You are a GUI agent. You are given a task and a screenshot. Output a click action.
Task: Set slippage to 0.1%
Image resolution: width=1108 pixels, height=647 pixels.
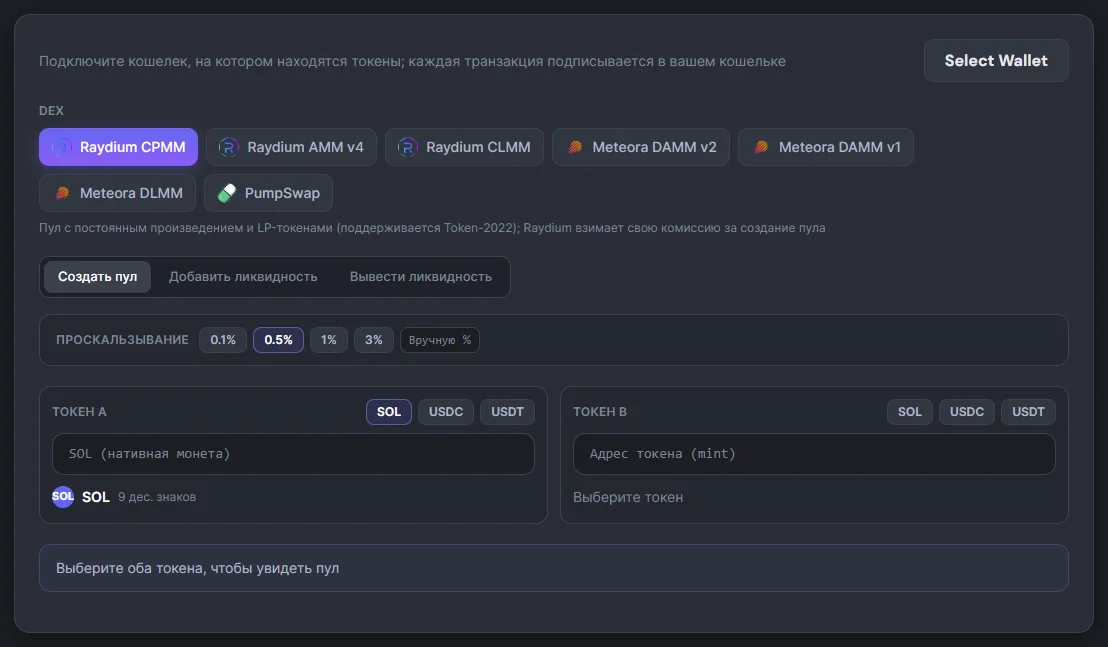(223, 340)
